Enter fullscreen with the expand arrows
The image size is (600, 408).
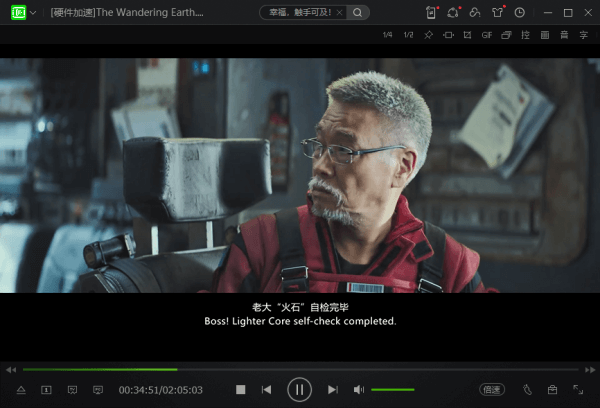point(578,390)
